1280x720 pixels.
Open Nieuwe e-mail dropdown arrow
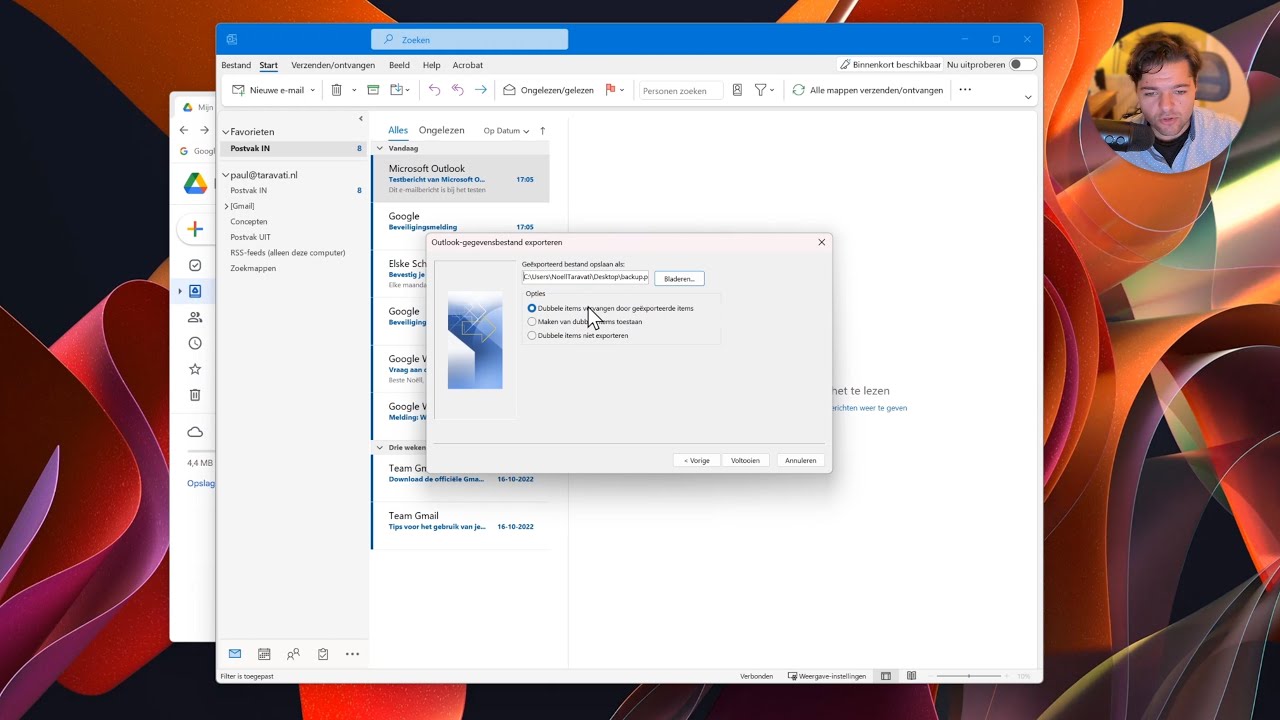(x=312, y=90)
